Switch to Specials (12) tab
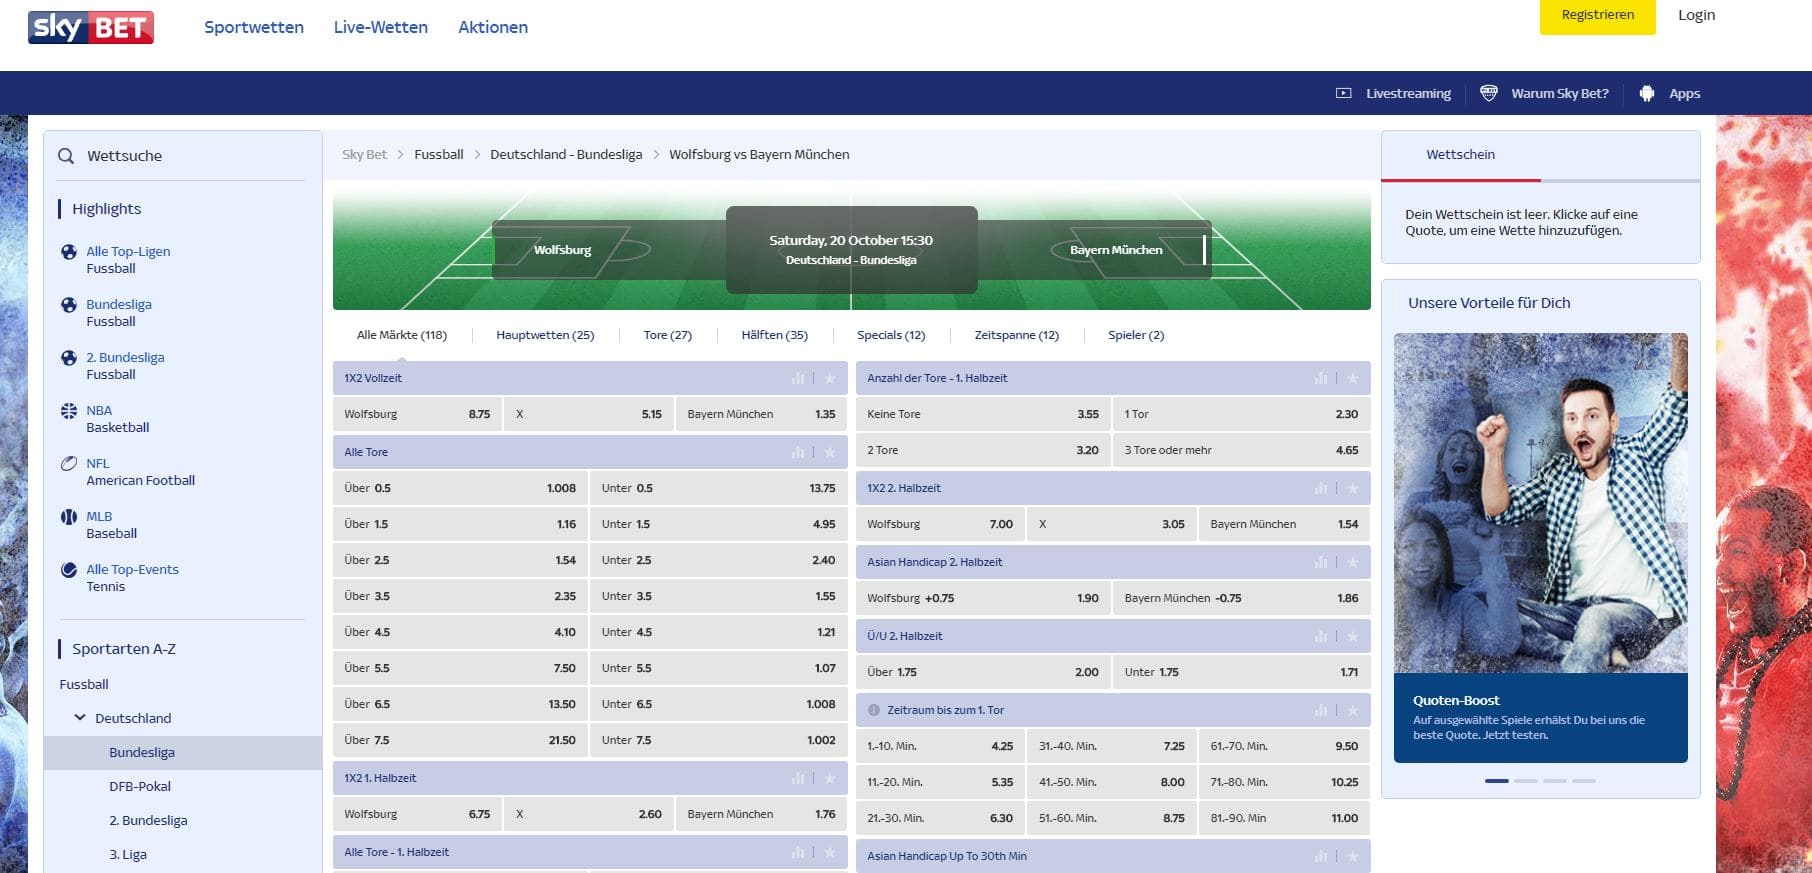 [891, 335]
